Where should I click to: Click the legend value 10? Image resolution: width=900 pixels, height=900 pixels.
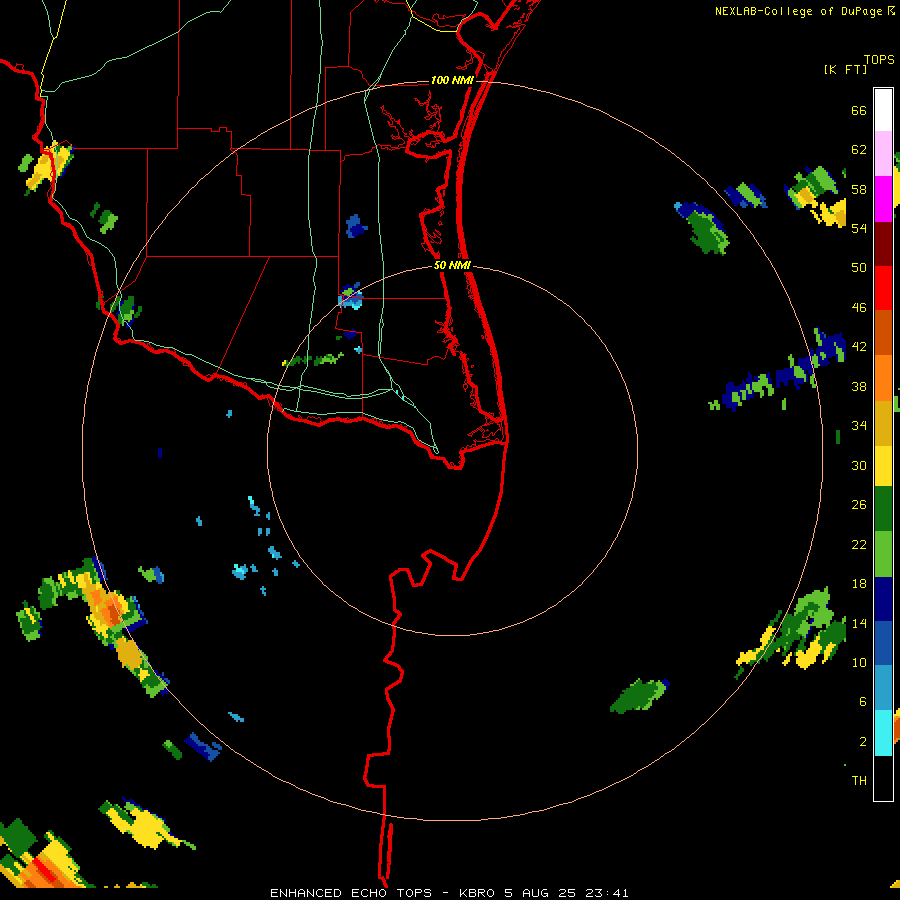click(859, 662)
